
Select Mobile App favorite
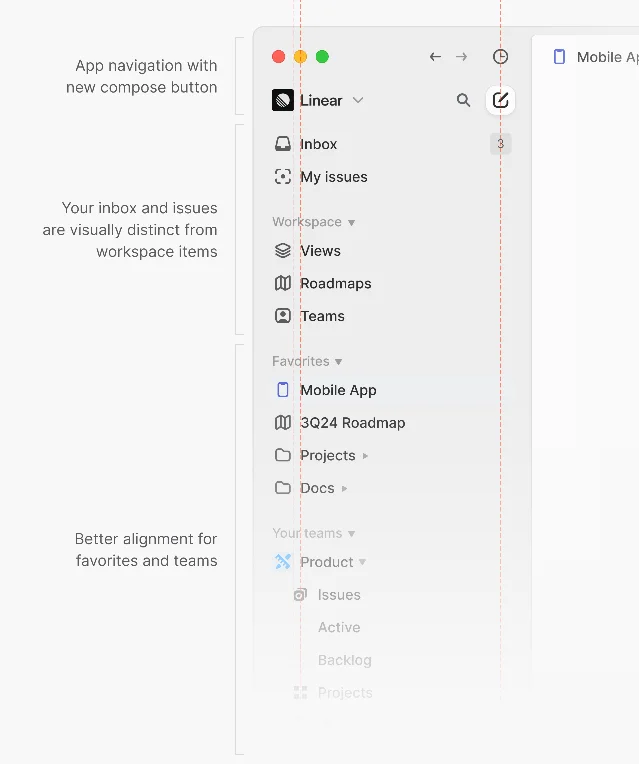tap(392, 390)
